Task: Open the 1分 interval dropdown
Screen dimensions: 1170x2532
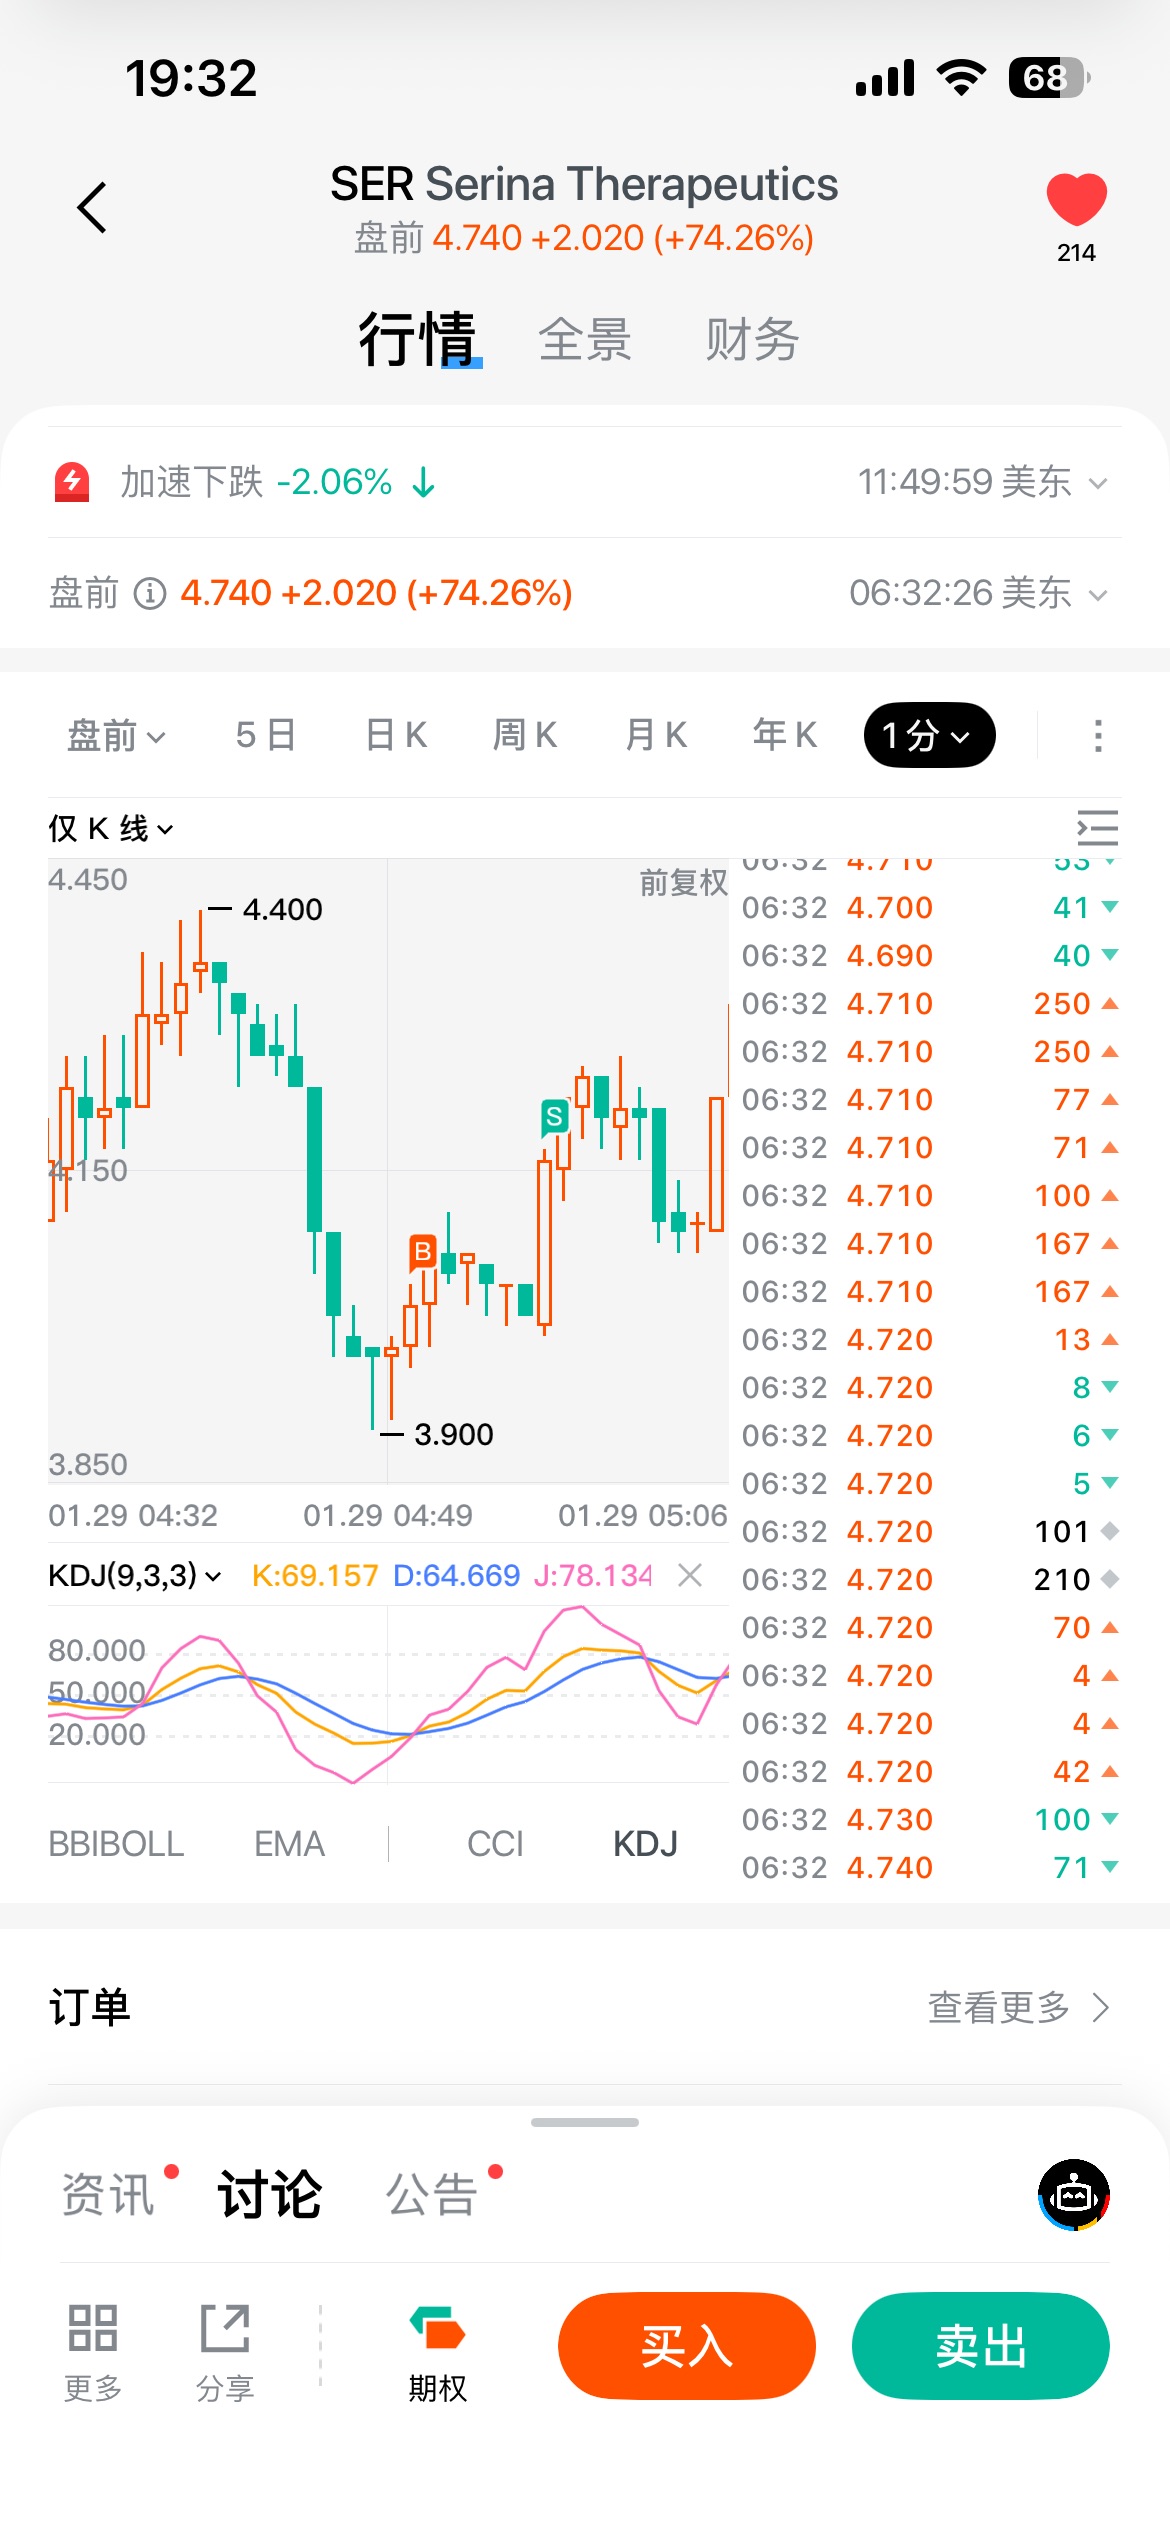Action: coord(929,736)
